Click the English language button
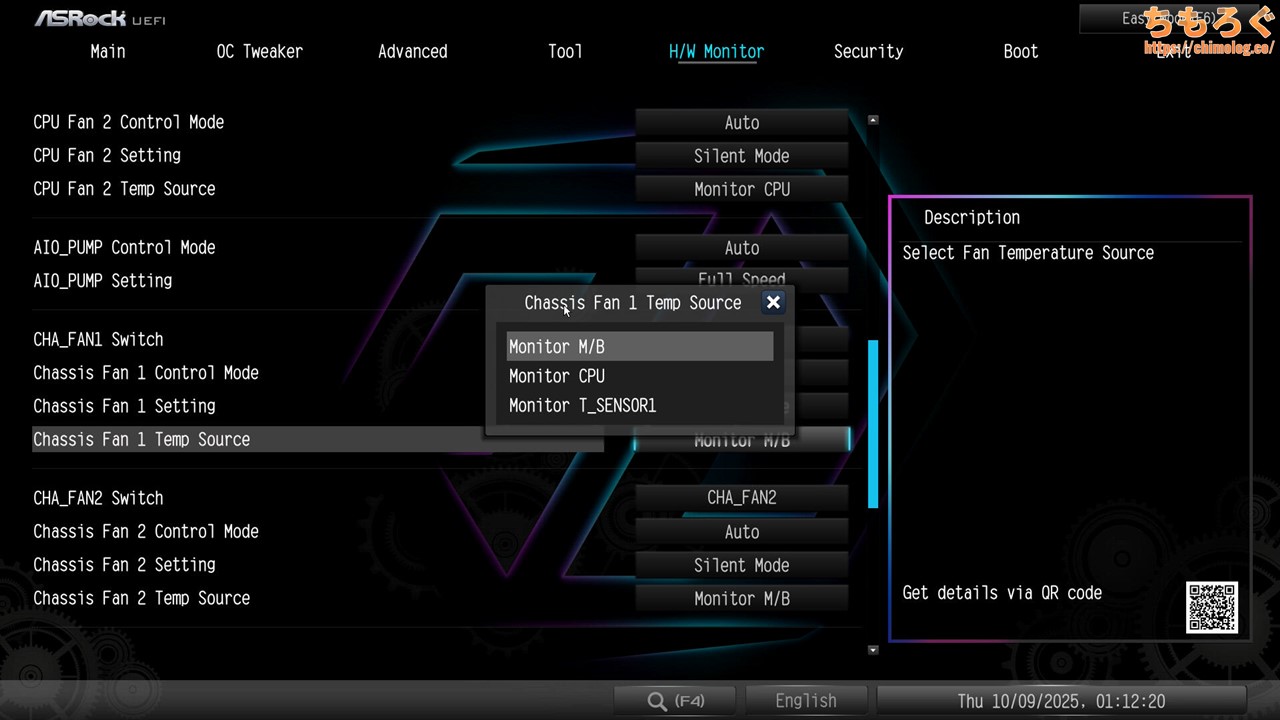This screenshot has height=720, width=1280. click(805, 701)
